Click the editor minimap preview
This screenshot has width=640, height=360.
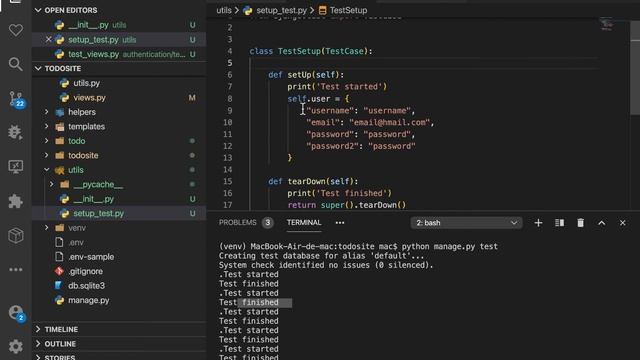pyautogui.click(x=607, y=24)
